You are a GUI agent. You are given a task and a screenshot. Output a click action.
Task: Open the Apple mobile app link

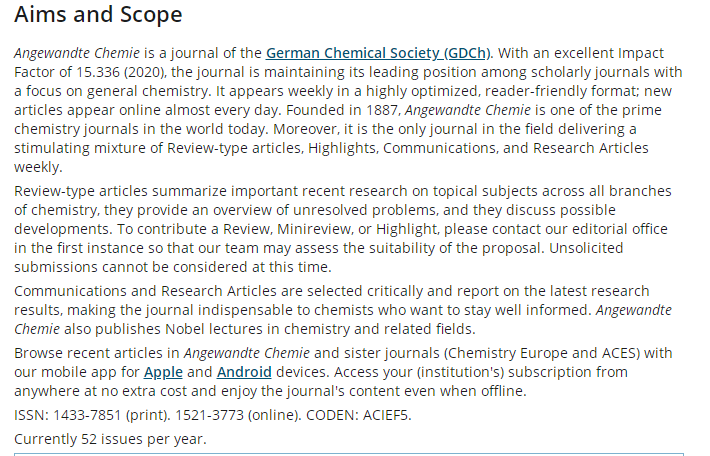tap(163, 372)
